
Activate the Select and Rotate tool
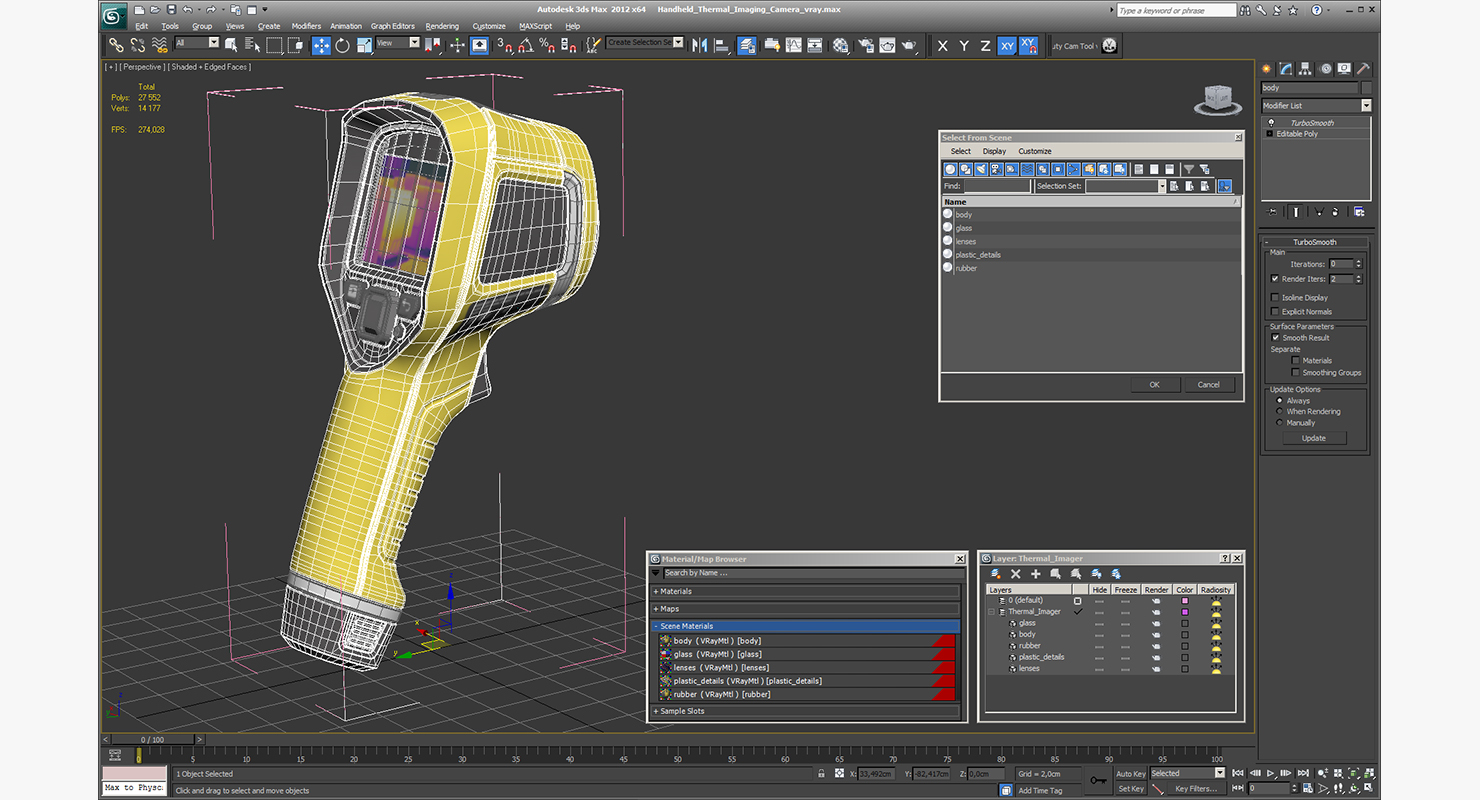tap(343, 45)
